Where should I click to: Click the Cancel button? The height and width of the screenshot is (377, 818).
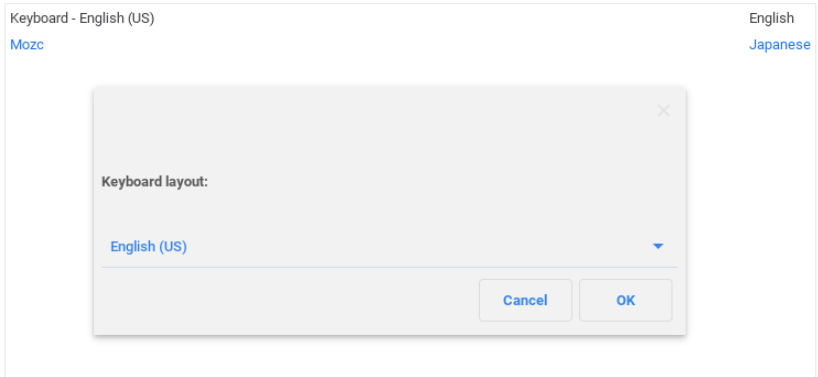(x=525, y=300)
